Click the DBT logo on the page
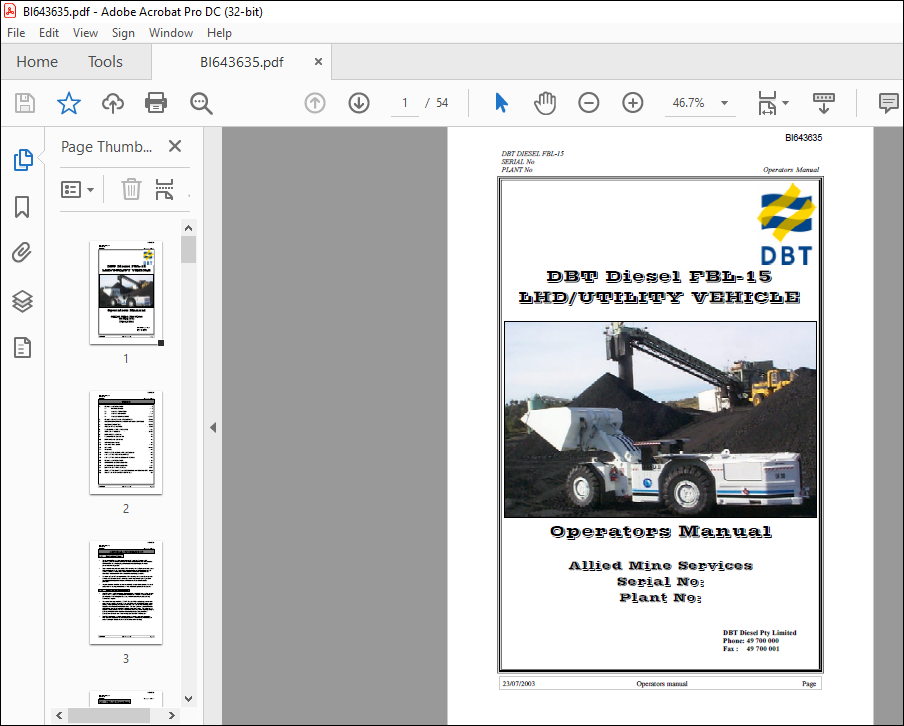904x726 pixels. [x=786, y=224]
